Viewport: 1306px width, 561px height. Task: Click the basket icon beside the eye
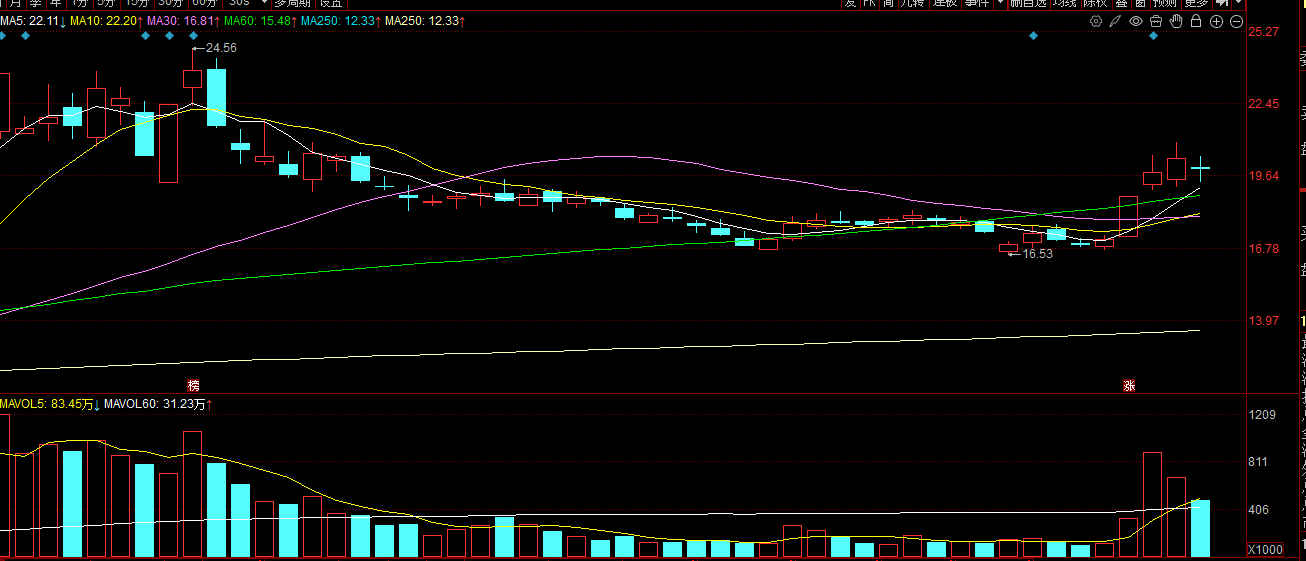[1156, 21]
